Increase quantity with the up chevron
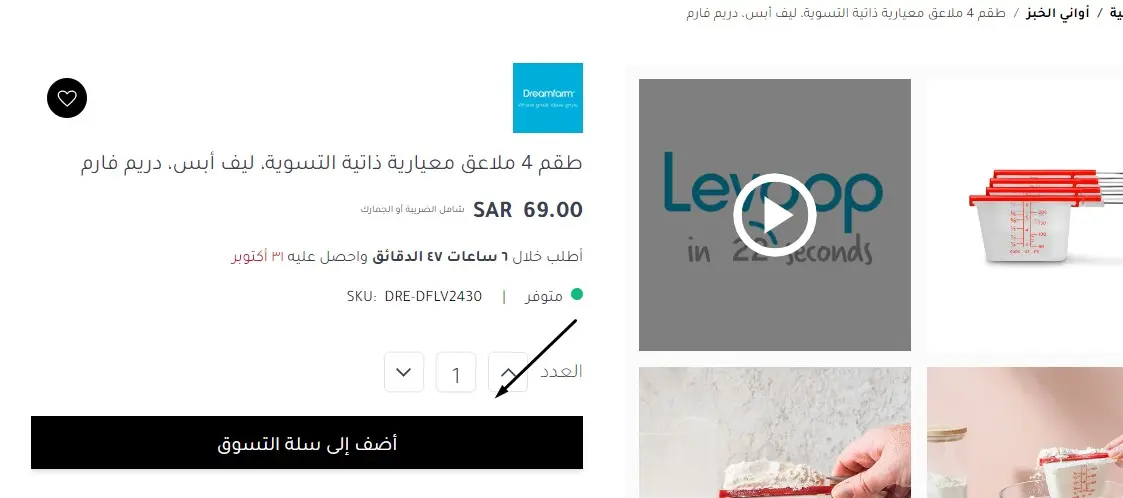The width and height of the screenshot is (1123, 498). (508, 373)
